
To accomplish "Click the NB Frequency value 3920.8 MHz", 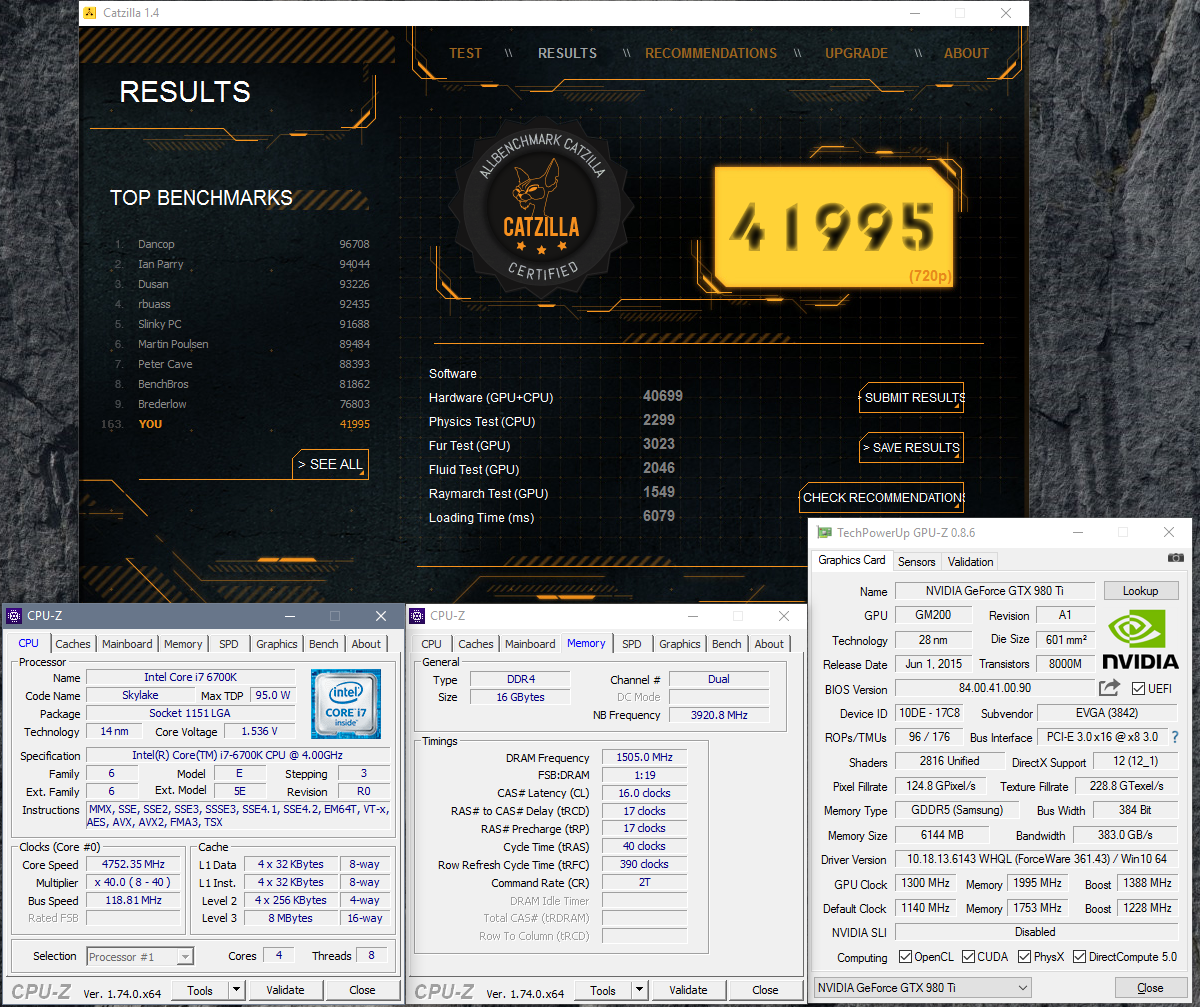I will click(x=719, y=715).
